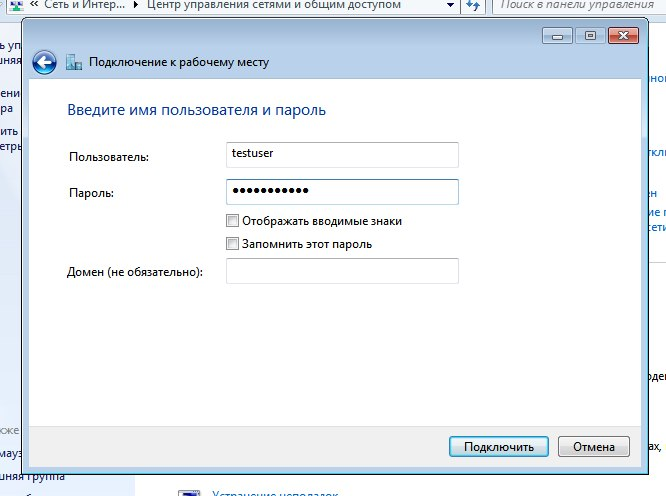The width and height of the screenshot is (666, 496).
Task: Click the troubleshooting icon beside Устранение неполадок
Action: 189,493
